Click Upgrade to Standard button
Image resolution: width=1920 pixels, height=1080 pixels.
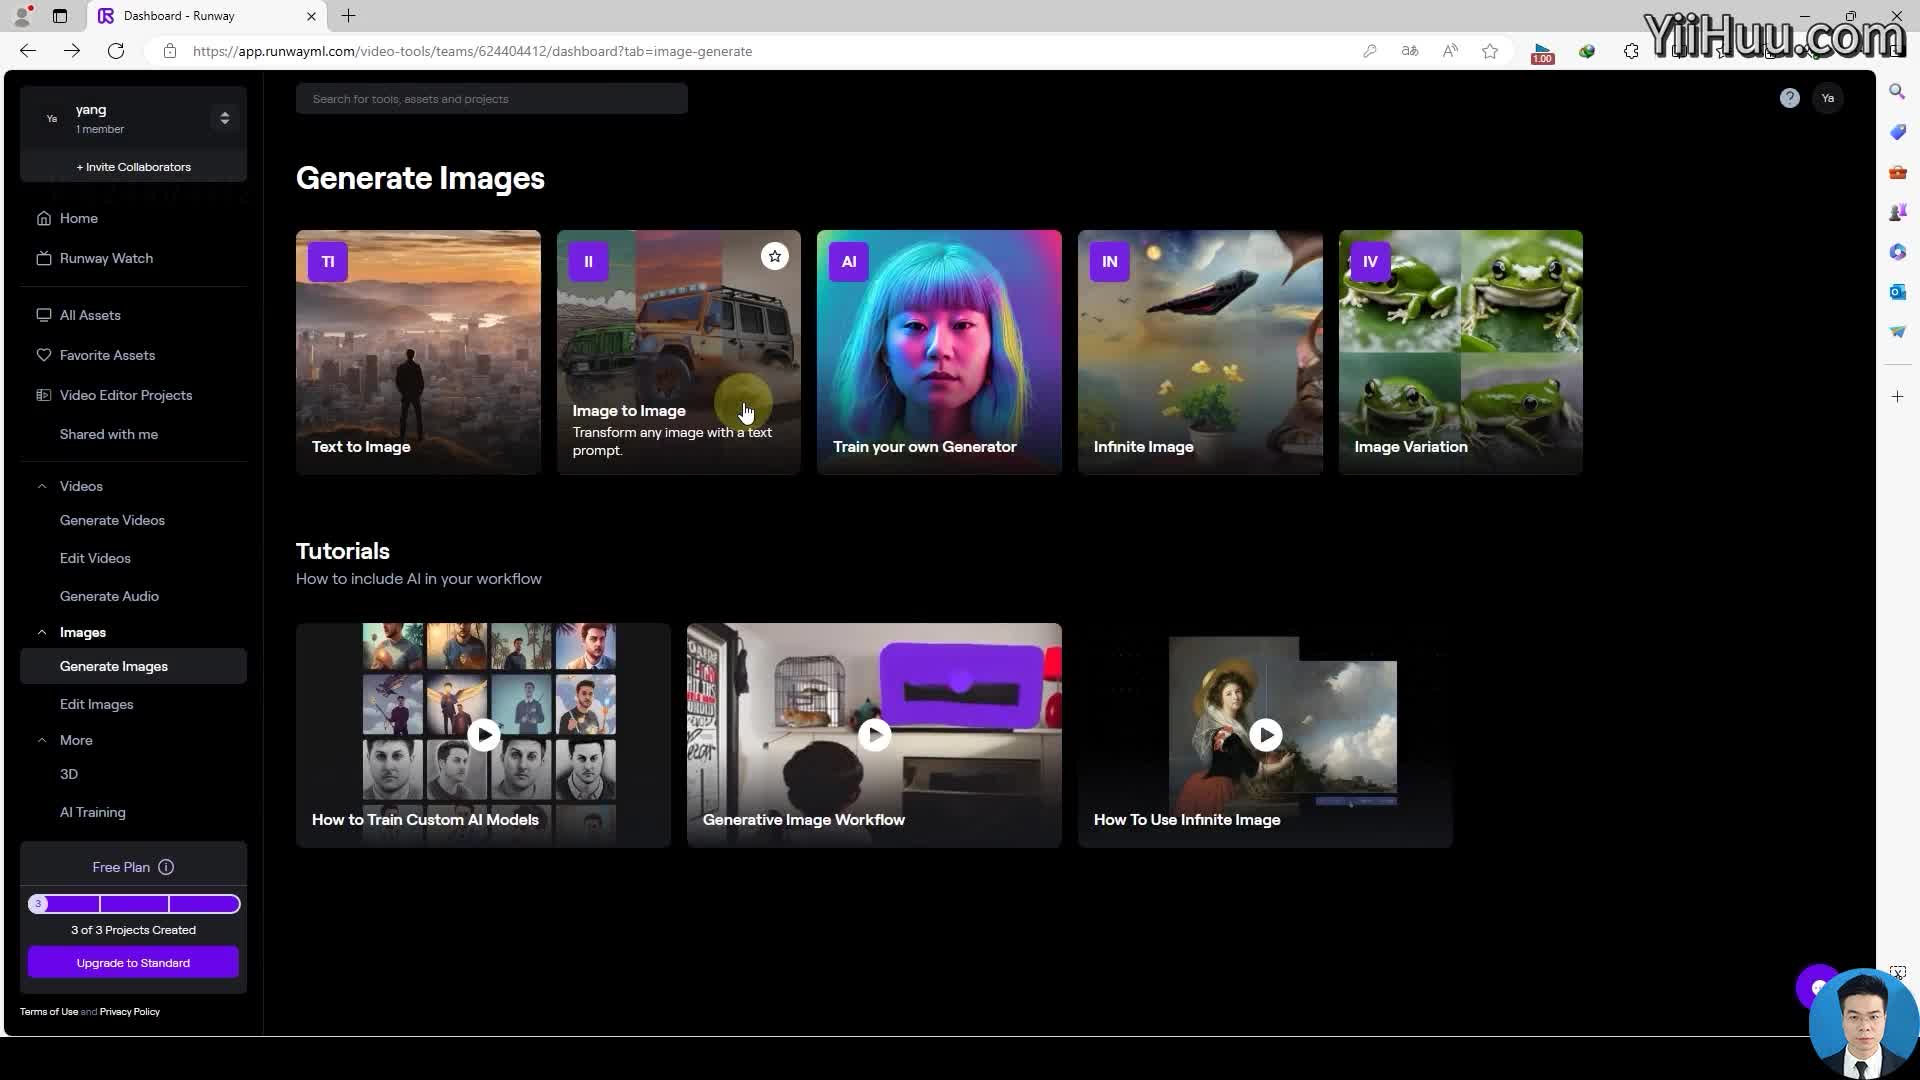click(x=133, y=963)
